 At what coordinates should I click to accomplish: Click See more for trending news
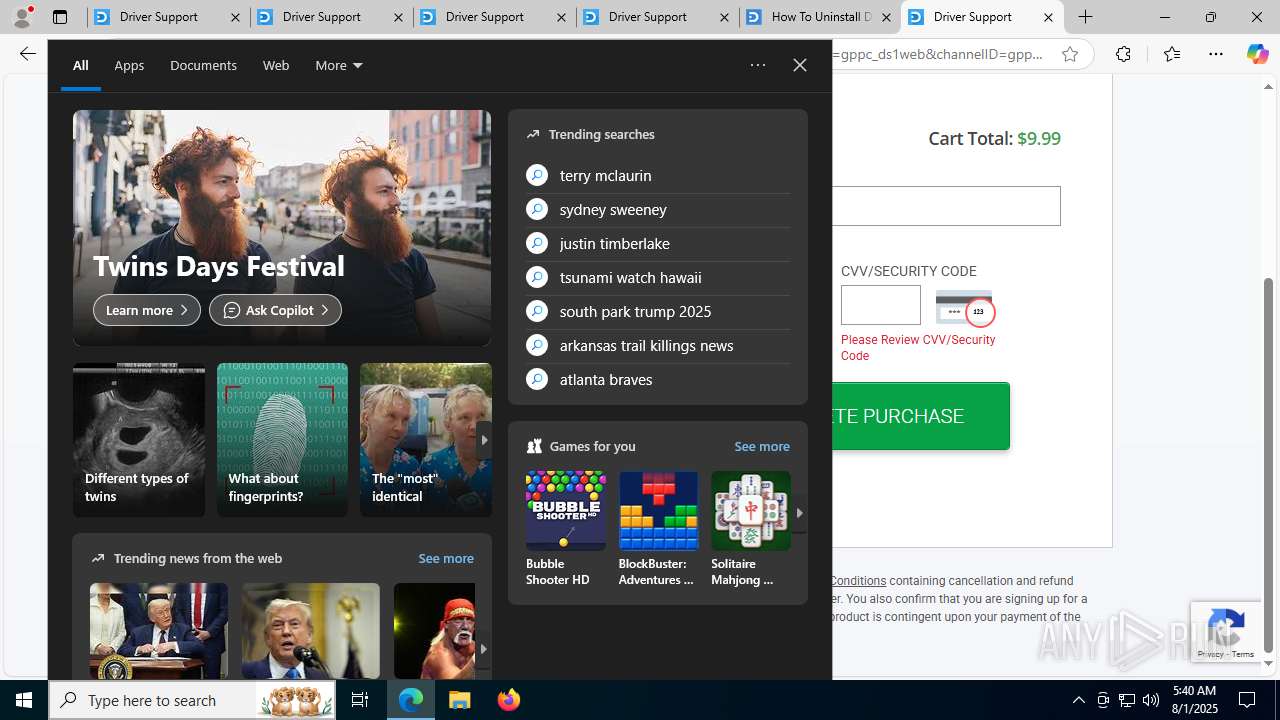click(x=446, y=558)
